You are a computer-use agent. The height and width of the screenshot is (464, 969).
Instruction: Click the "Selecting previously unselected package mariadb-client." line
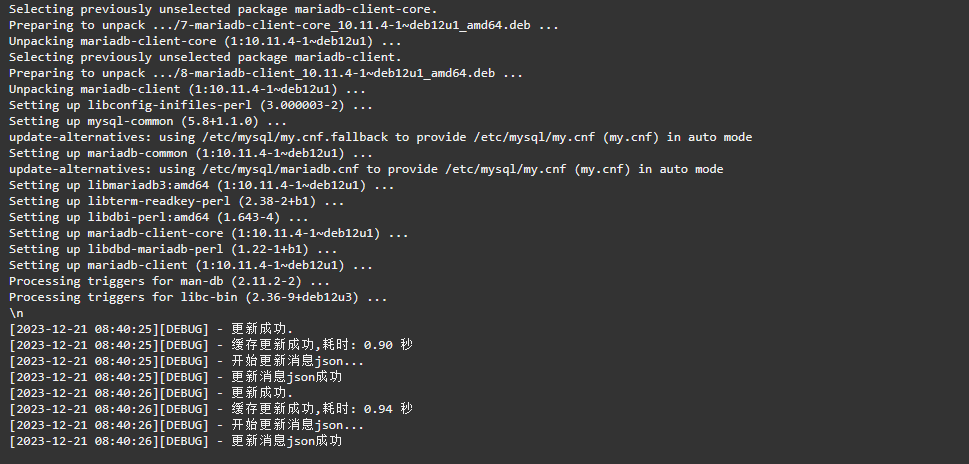click(x=205, y=57)
